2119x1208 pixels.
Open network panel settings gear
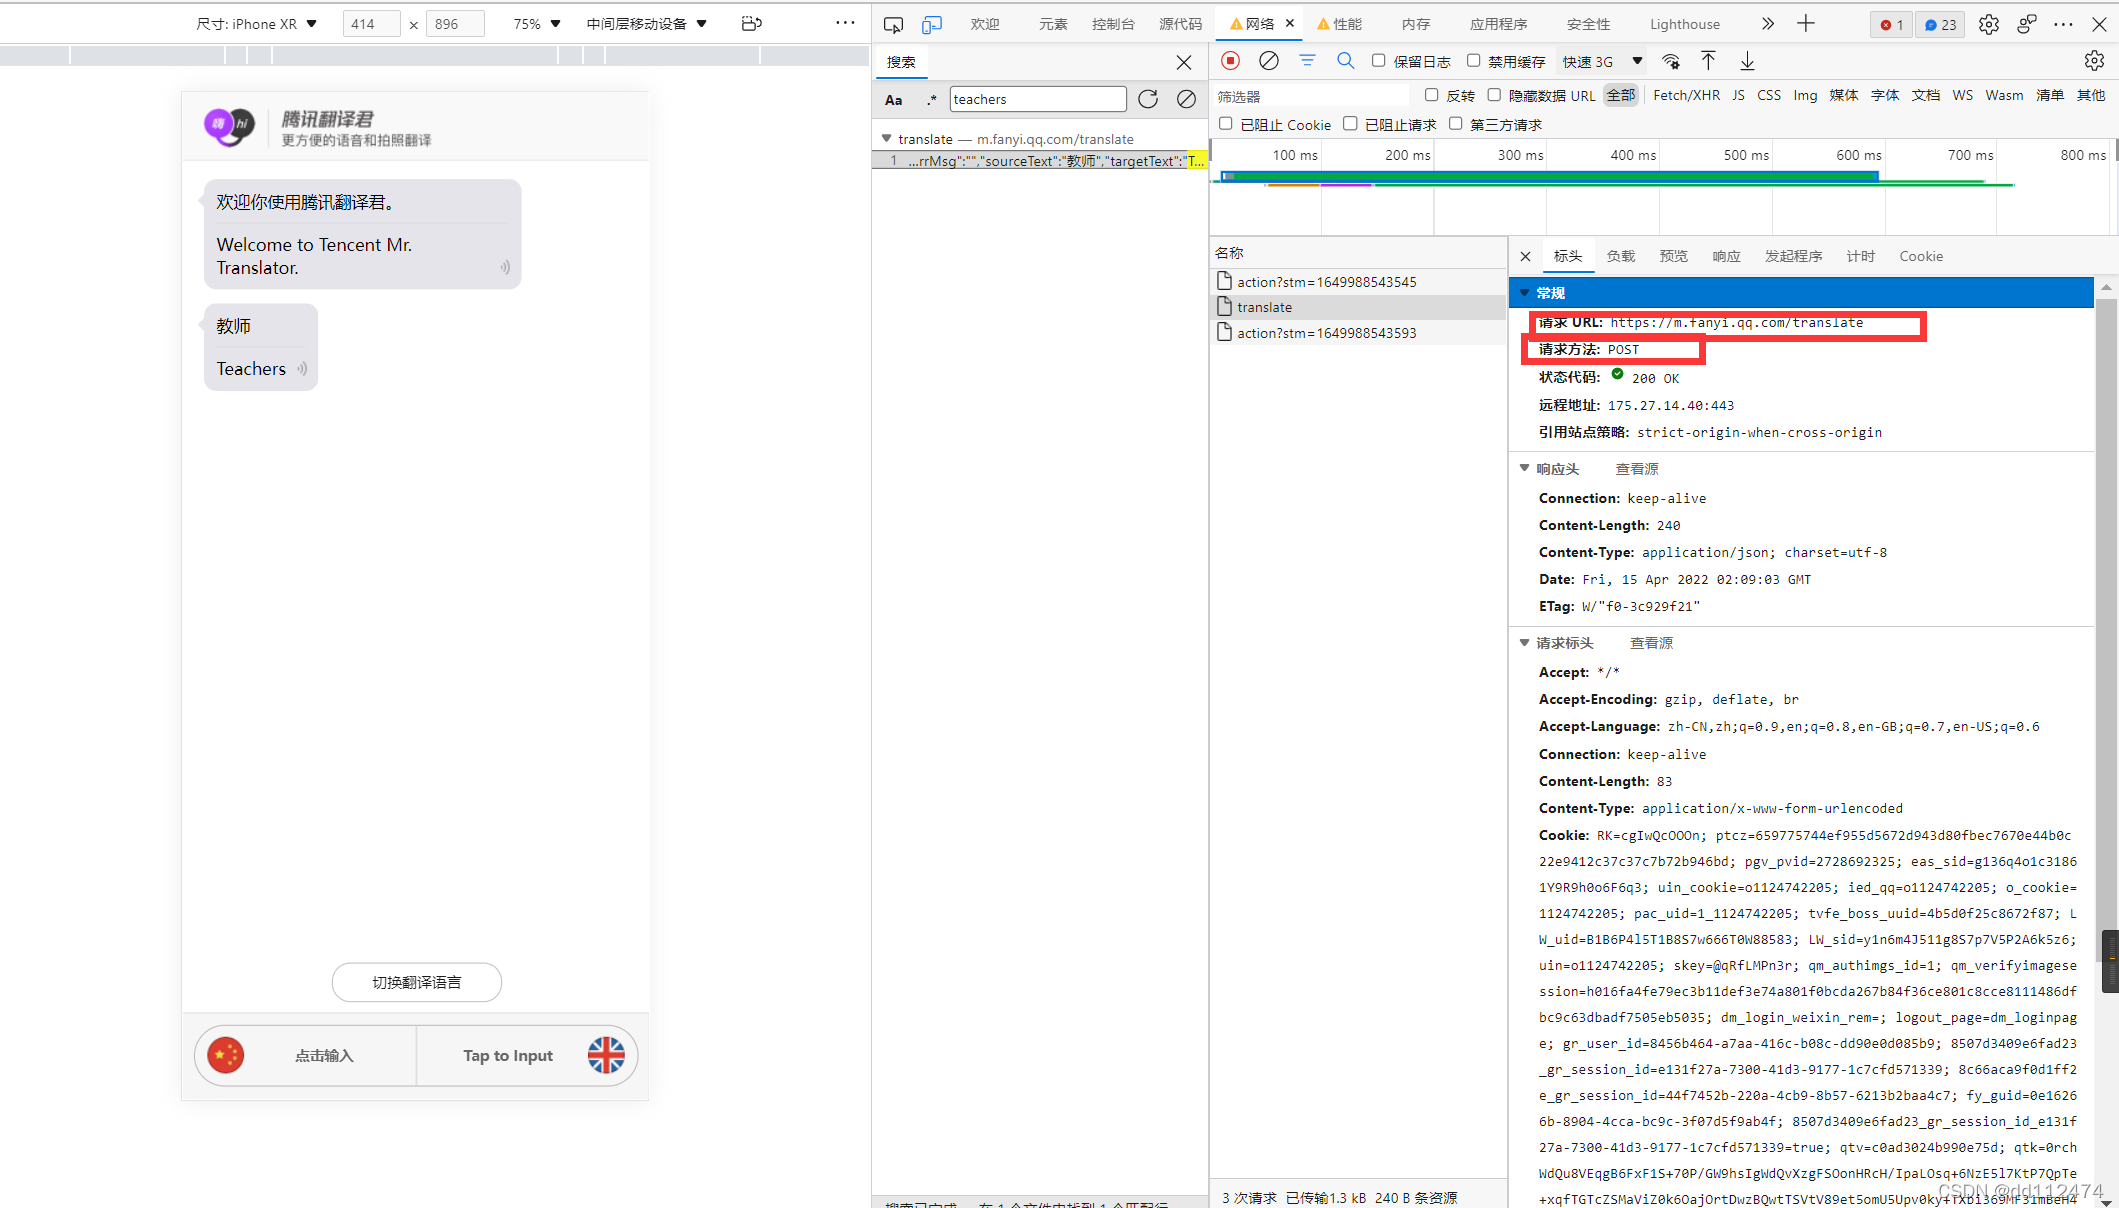click(x=2094, y=61)
